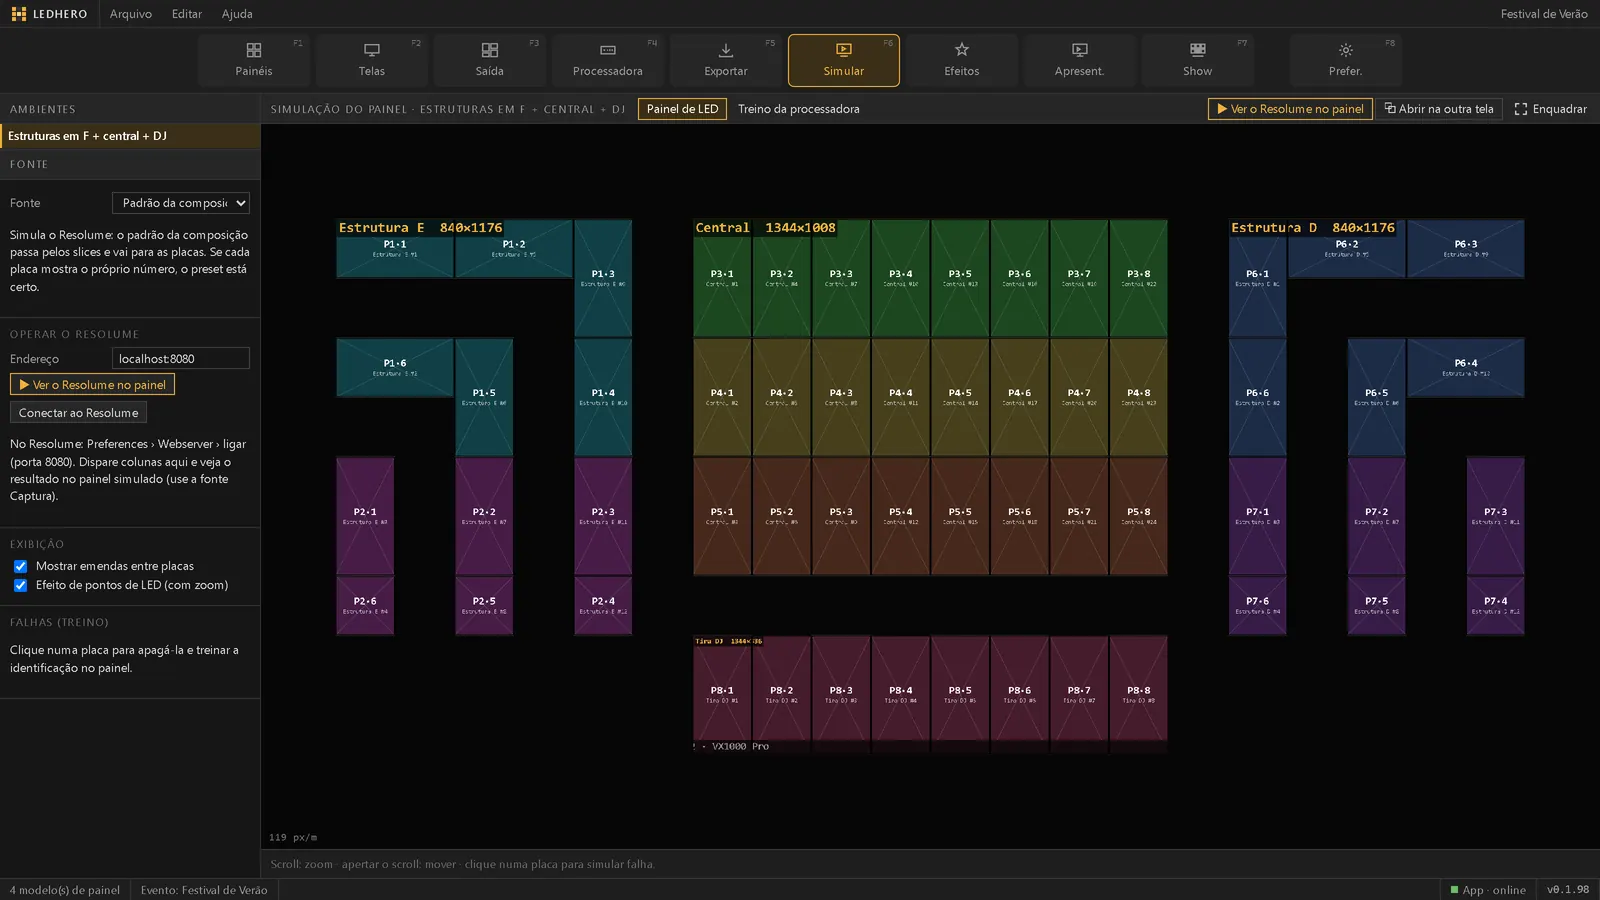The height and width of the screenshot is (900, 1600).
Task: Toggle Efeito de pontos de LED checkbox
Action: tap(20, 585)
